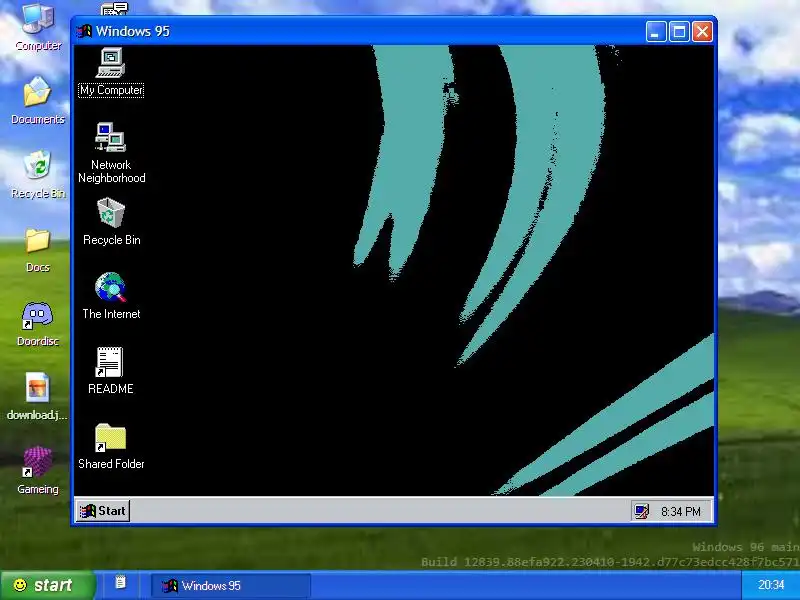
Task: Click partially hidden icon above Windows 95 window
Action: (114, 9)
